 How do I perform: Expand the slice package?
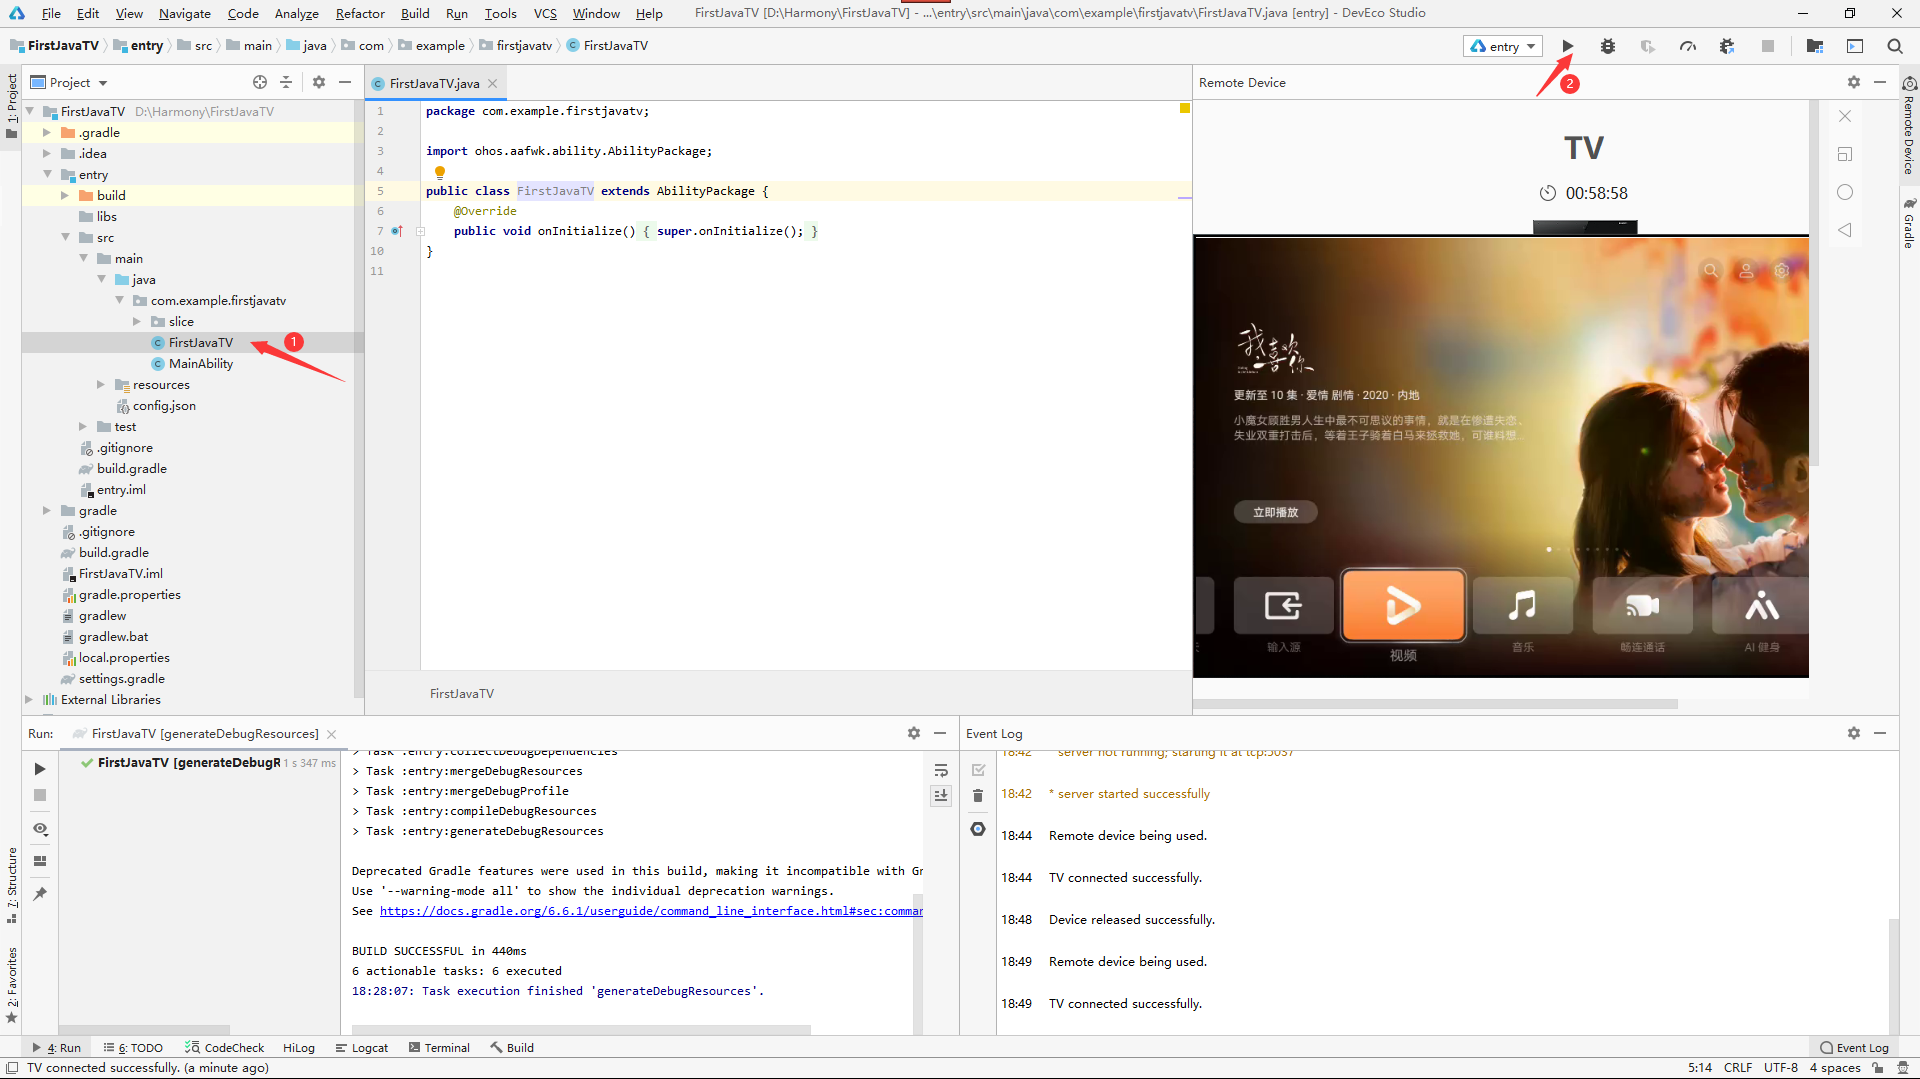136,321
